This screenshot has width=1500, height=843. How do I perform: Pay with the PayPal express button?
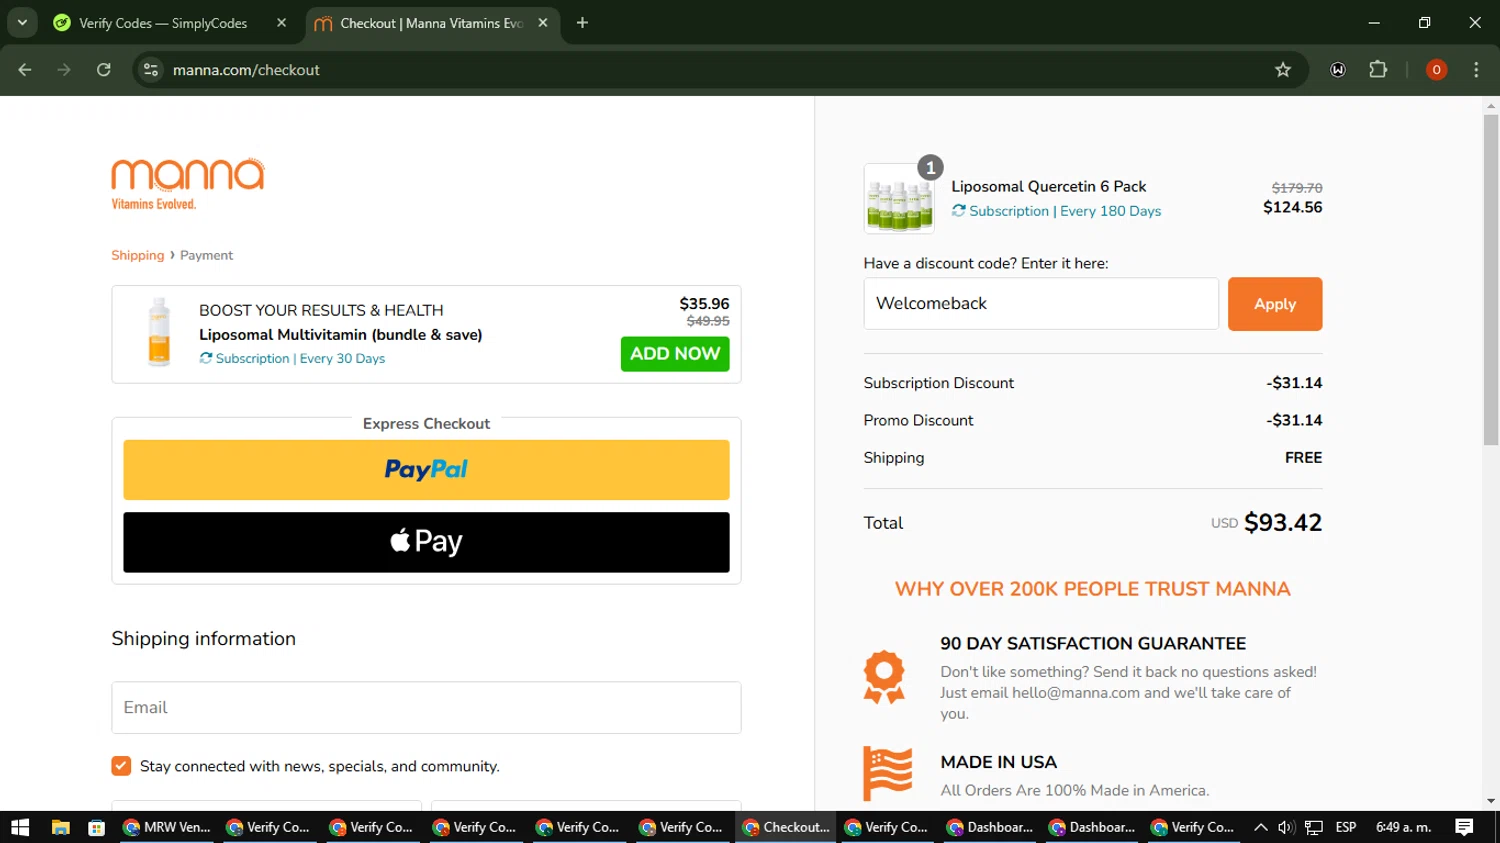tap(426, 470)
